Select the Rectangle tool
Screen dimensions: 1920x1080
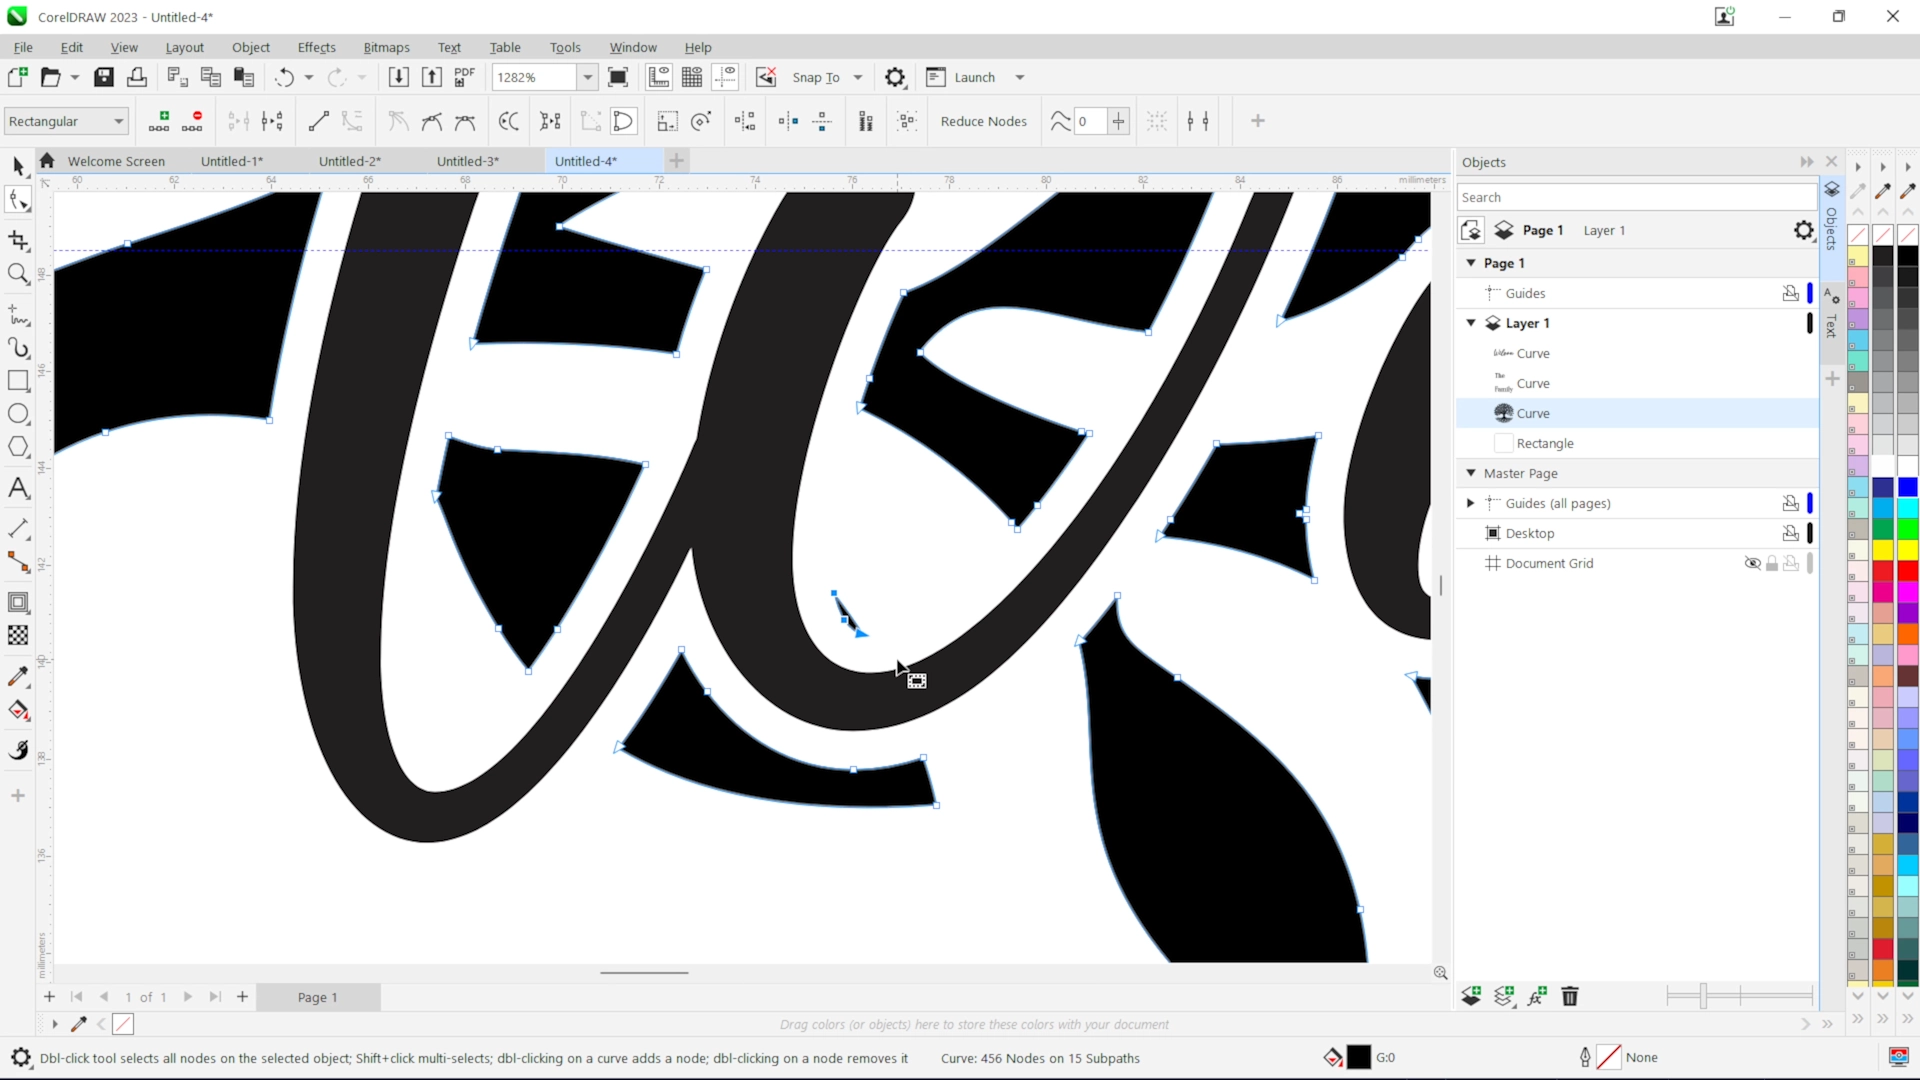pos(18,381)
